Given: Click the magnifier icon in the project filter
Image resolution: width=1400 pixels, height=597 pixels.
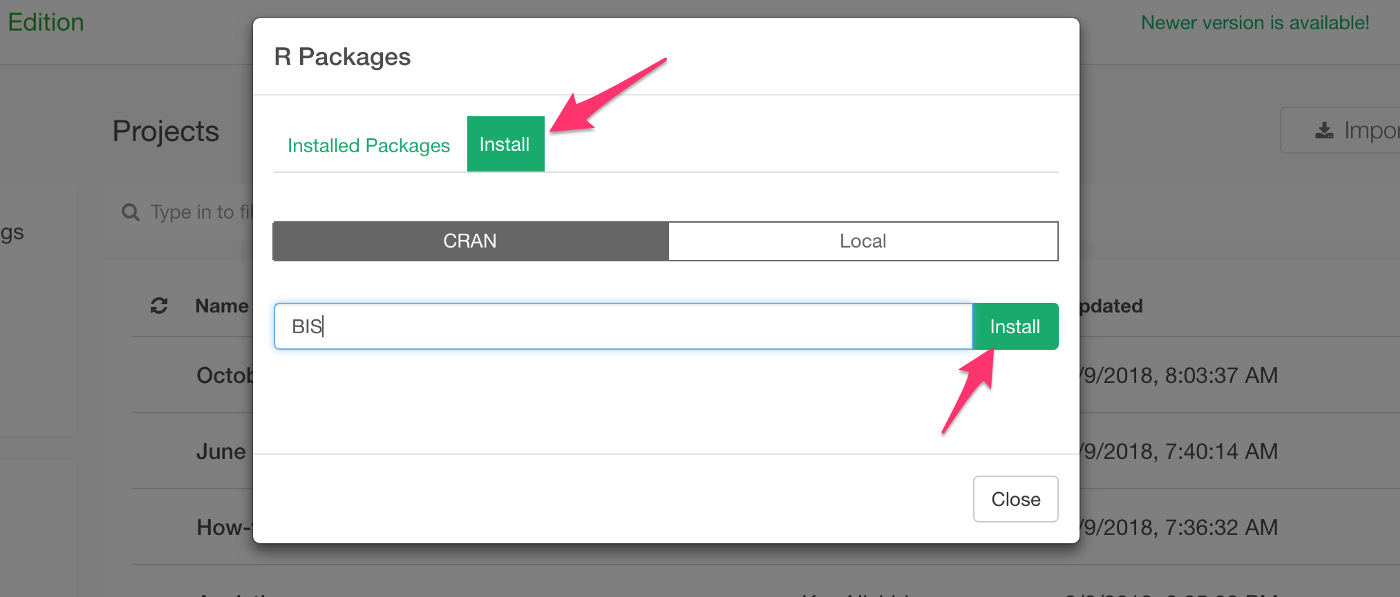Looking at the screenshot, I should coord(130,212).
